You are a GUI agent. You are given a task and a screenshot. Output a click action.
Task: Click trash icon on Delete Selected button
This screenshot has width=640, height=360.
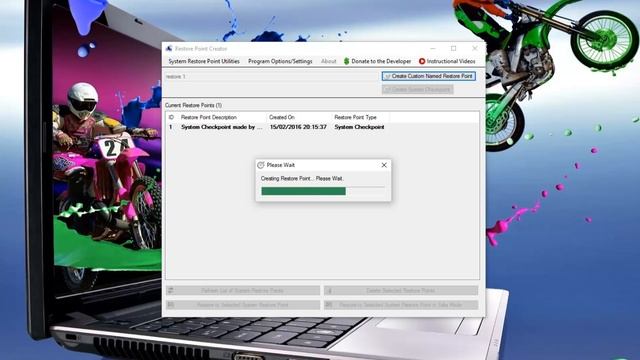(329, 291)
